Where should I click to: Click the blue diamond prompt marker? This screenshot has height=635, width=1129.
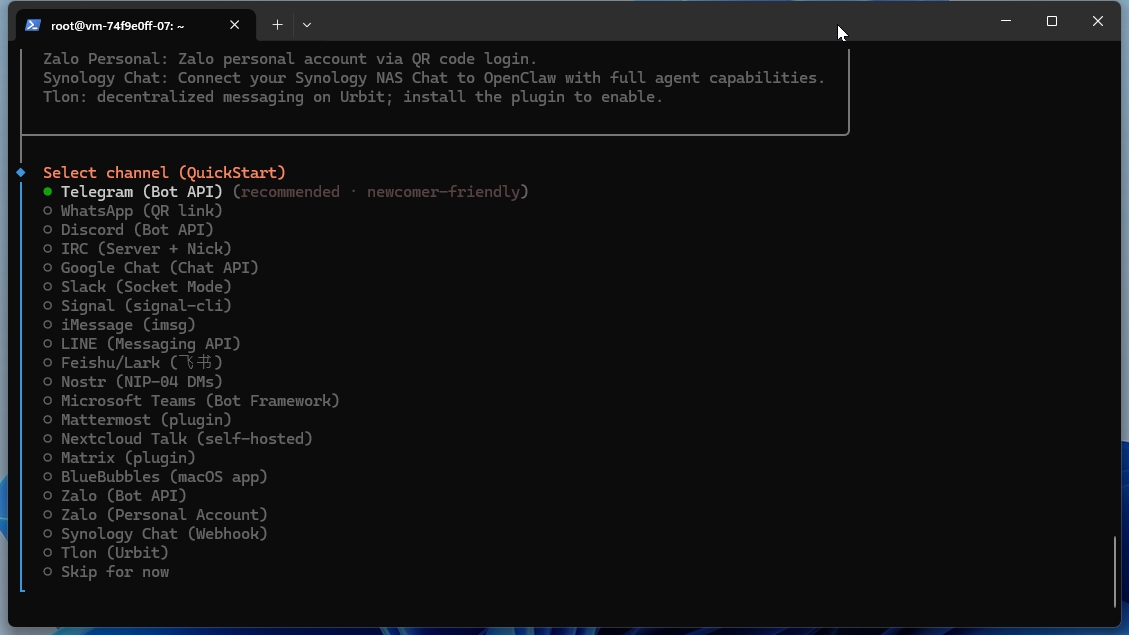(x=21, y=172)
